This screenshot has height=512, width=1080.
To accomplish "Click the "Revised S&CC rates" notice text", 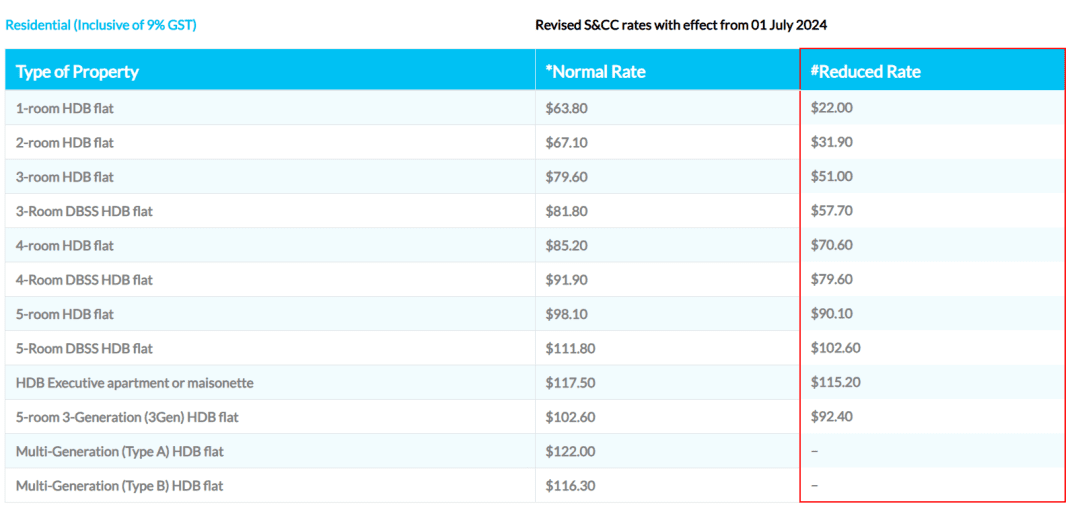I will (x=681, y=25).
